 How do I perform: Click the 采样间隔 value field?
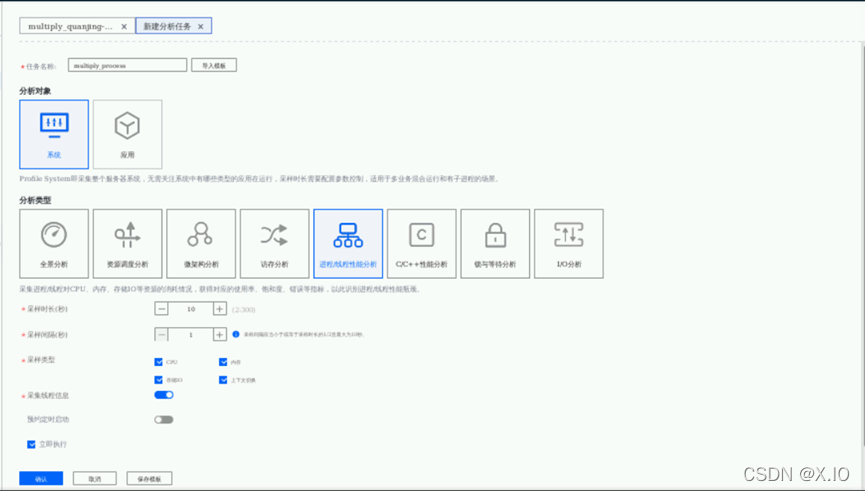click(x=191, y=334)
